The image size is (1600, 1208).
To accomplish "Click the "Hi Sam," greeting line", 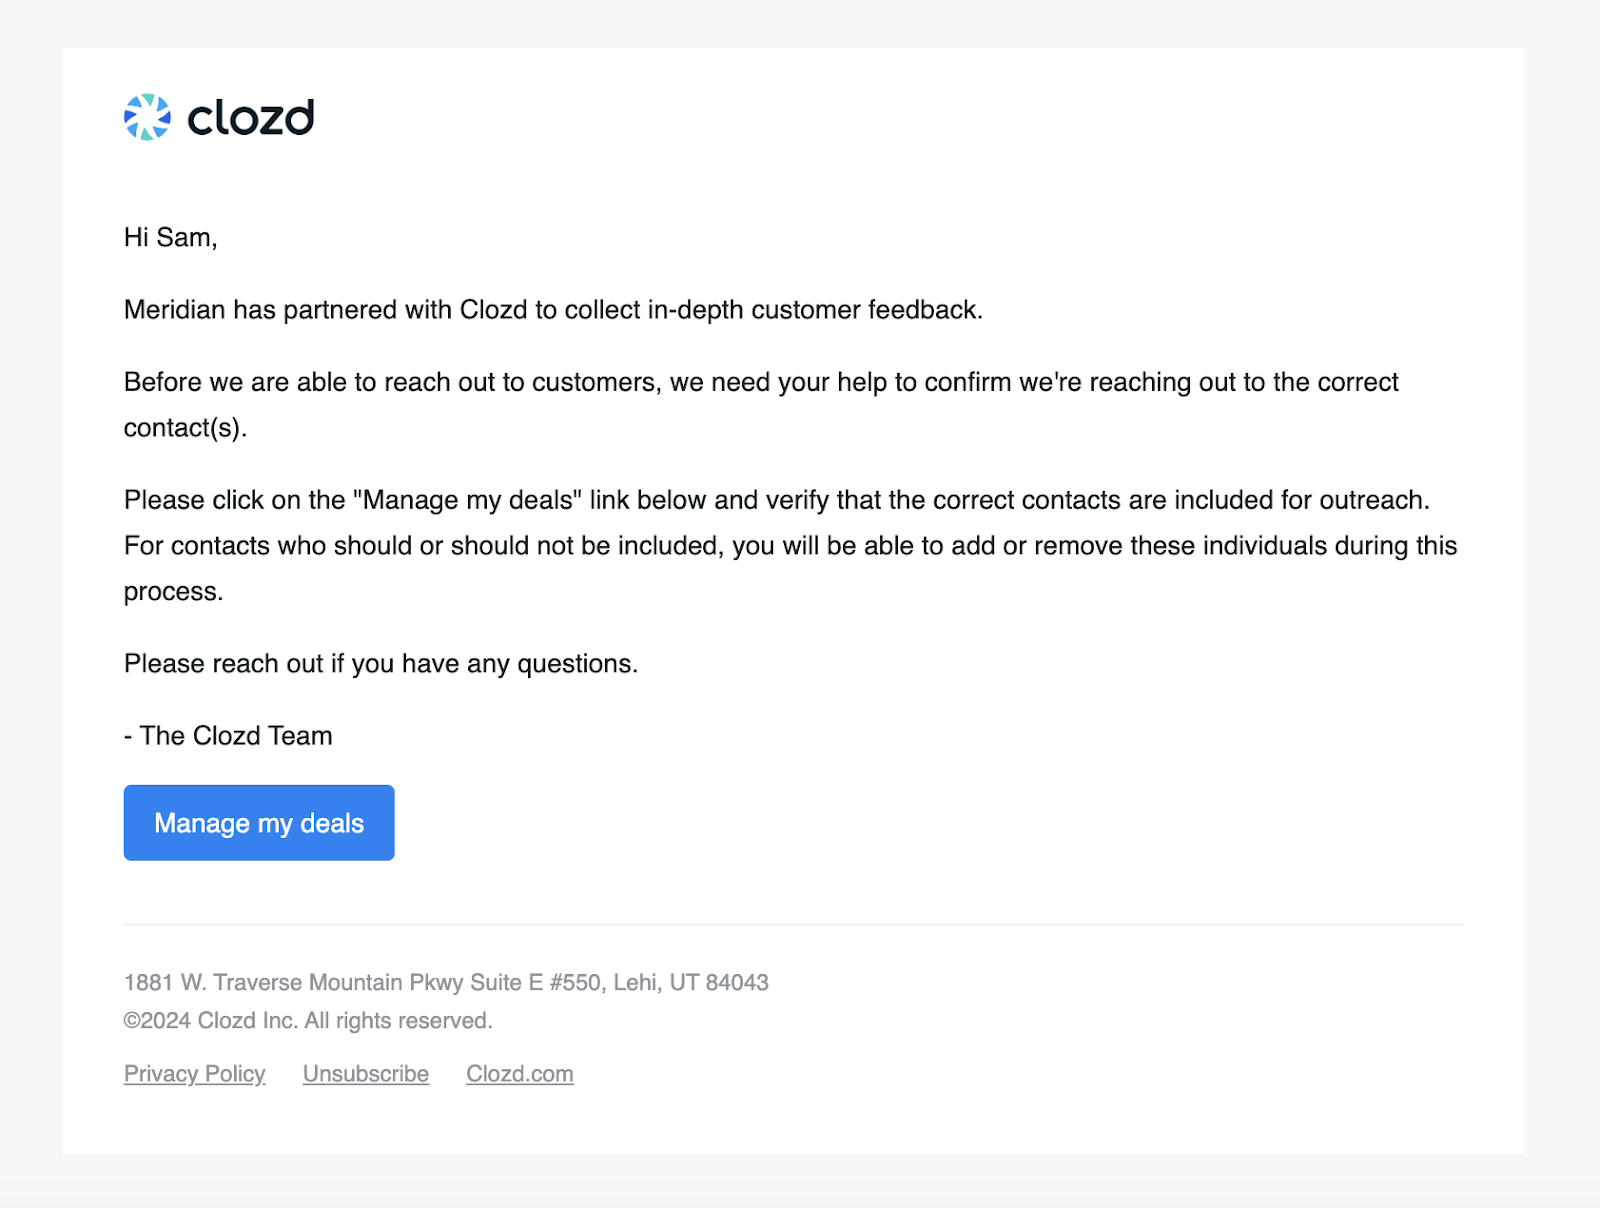I will [171, 237].
